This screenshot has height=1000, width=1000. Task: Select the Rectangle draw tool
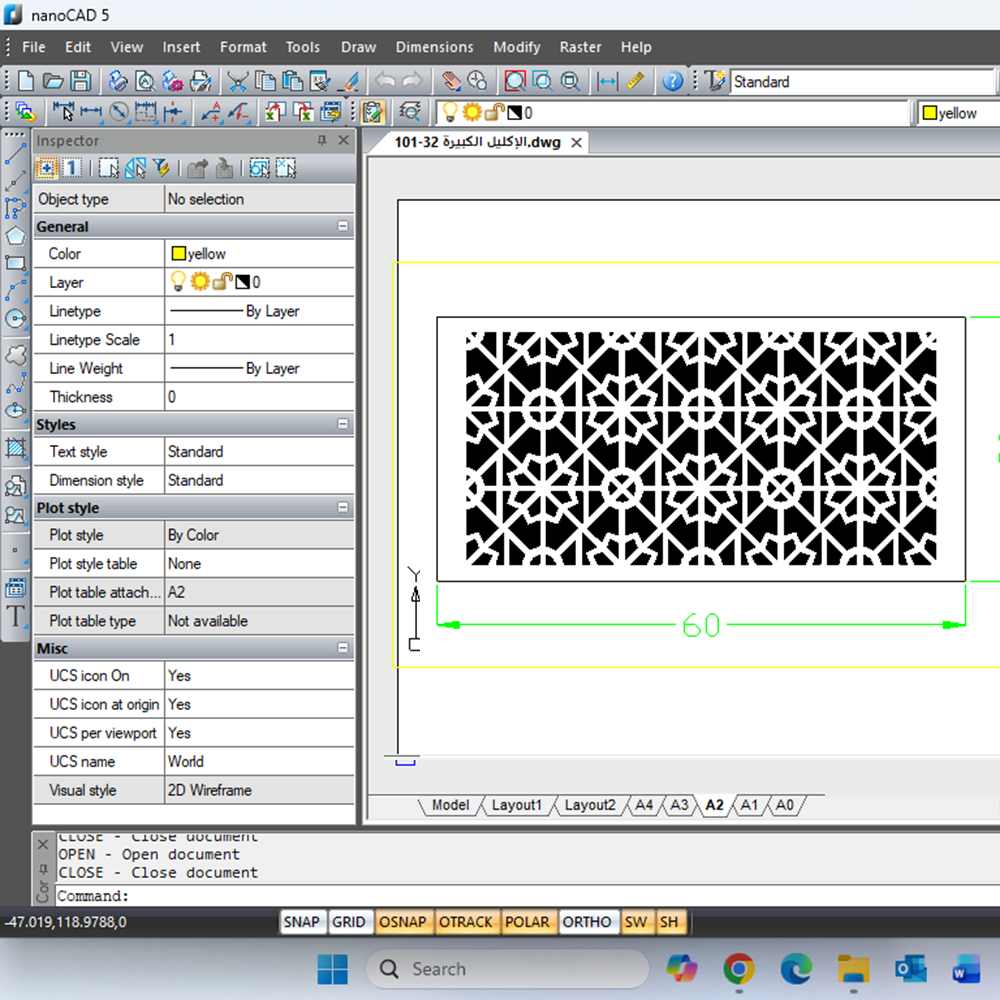click(x=15, y=264)
